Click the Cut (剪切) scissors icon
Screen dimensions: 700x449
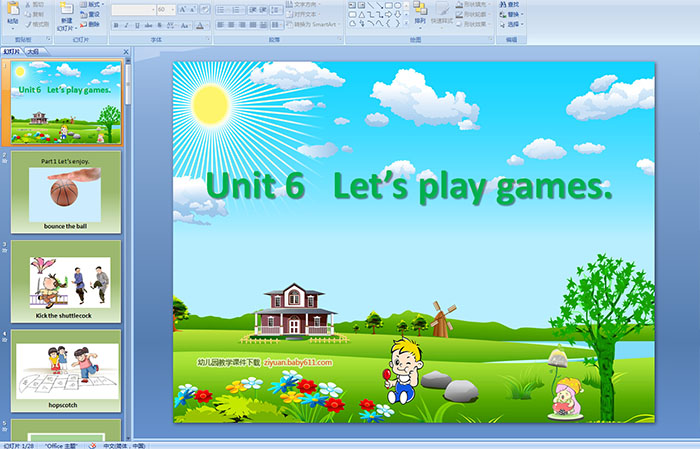[x=28, y=4]
